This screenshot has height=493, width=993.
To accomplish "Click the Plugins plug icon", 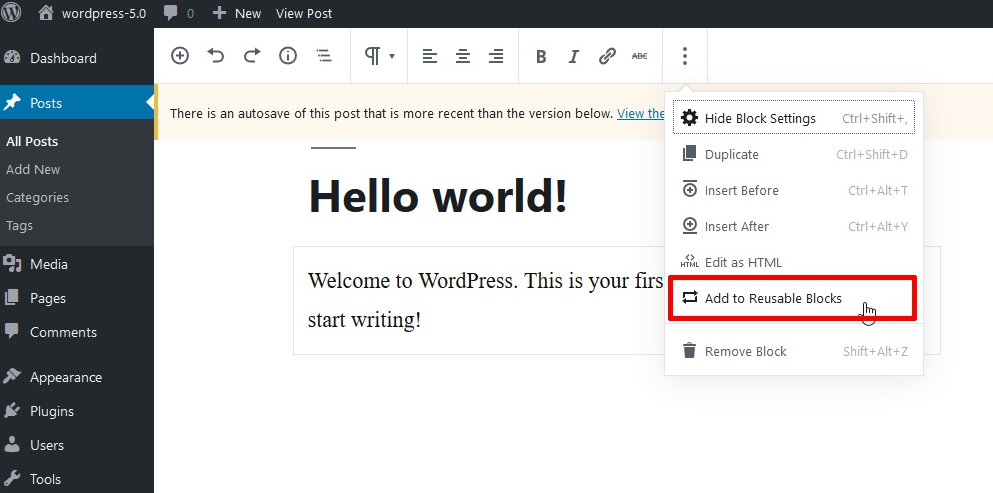I will pyautogui.click(x=12, y=411).
